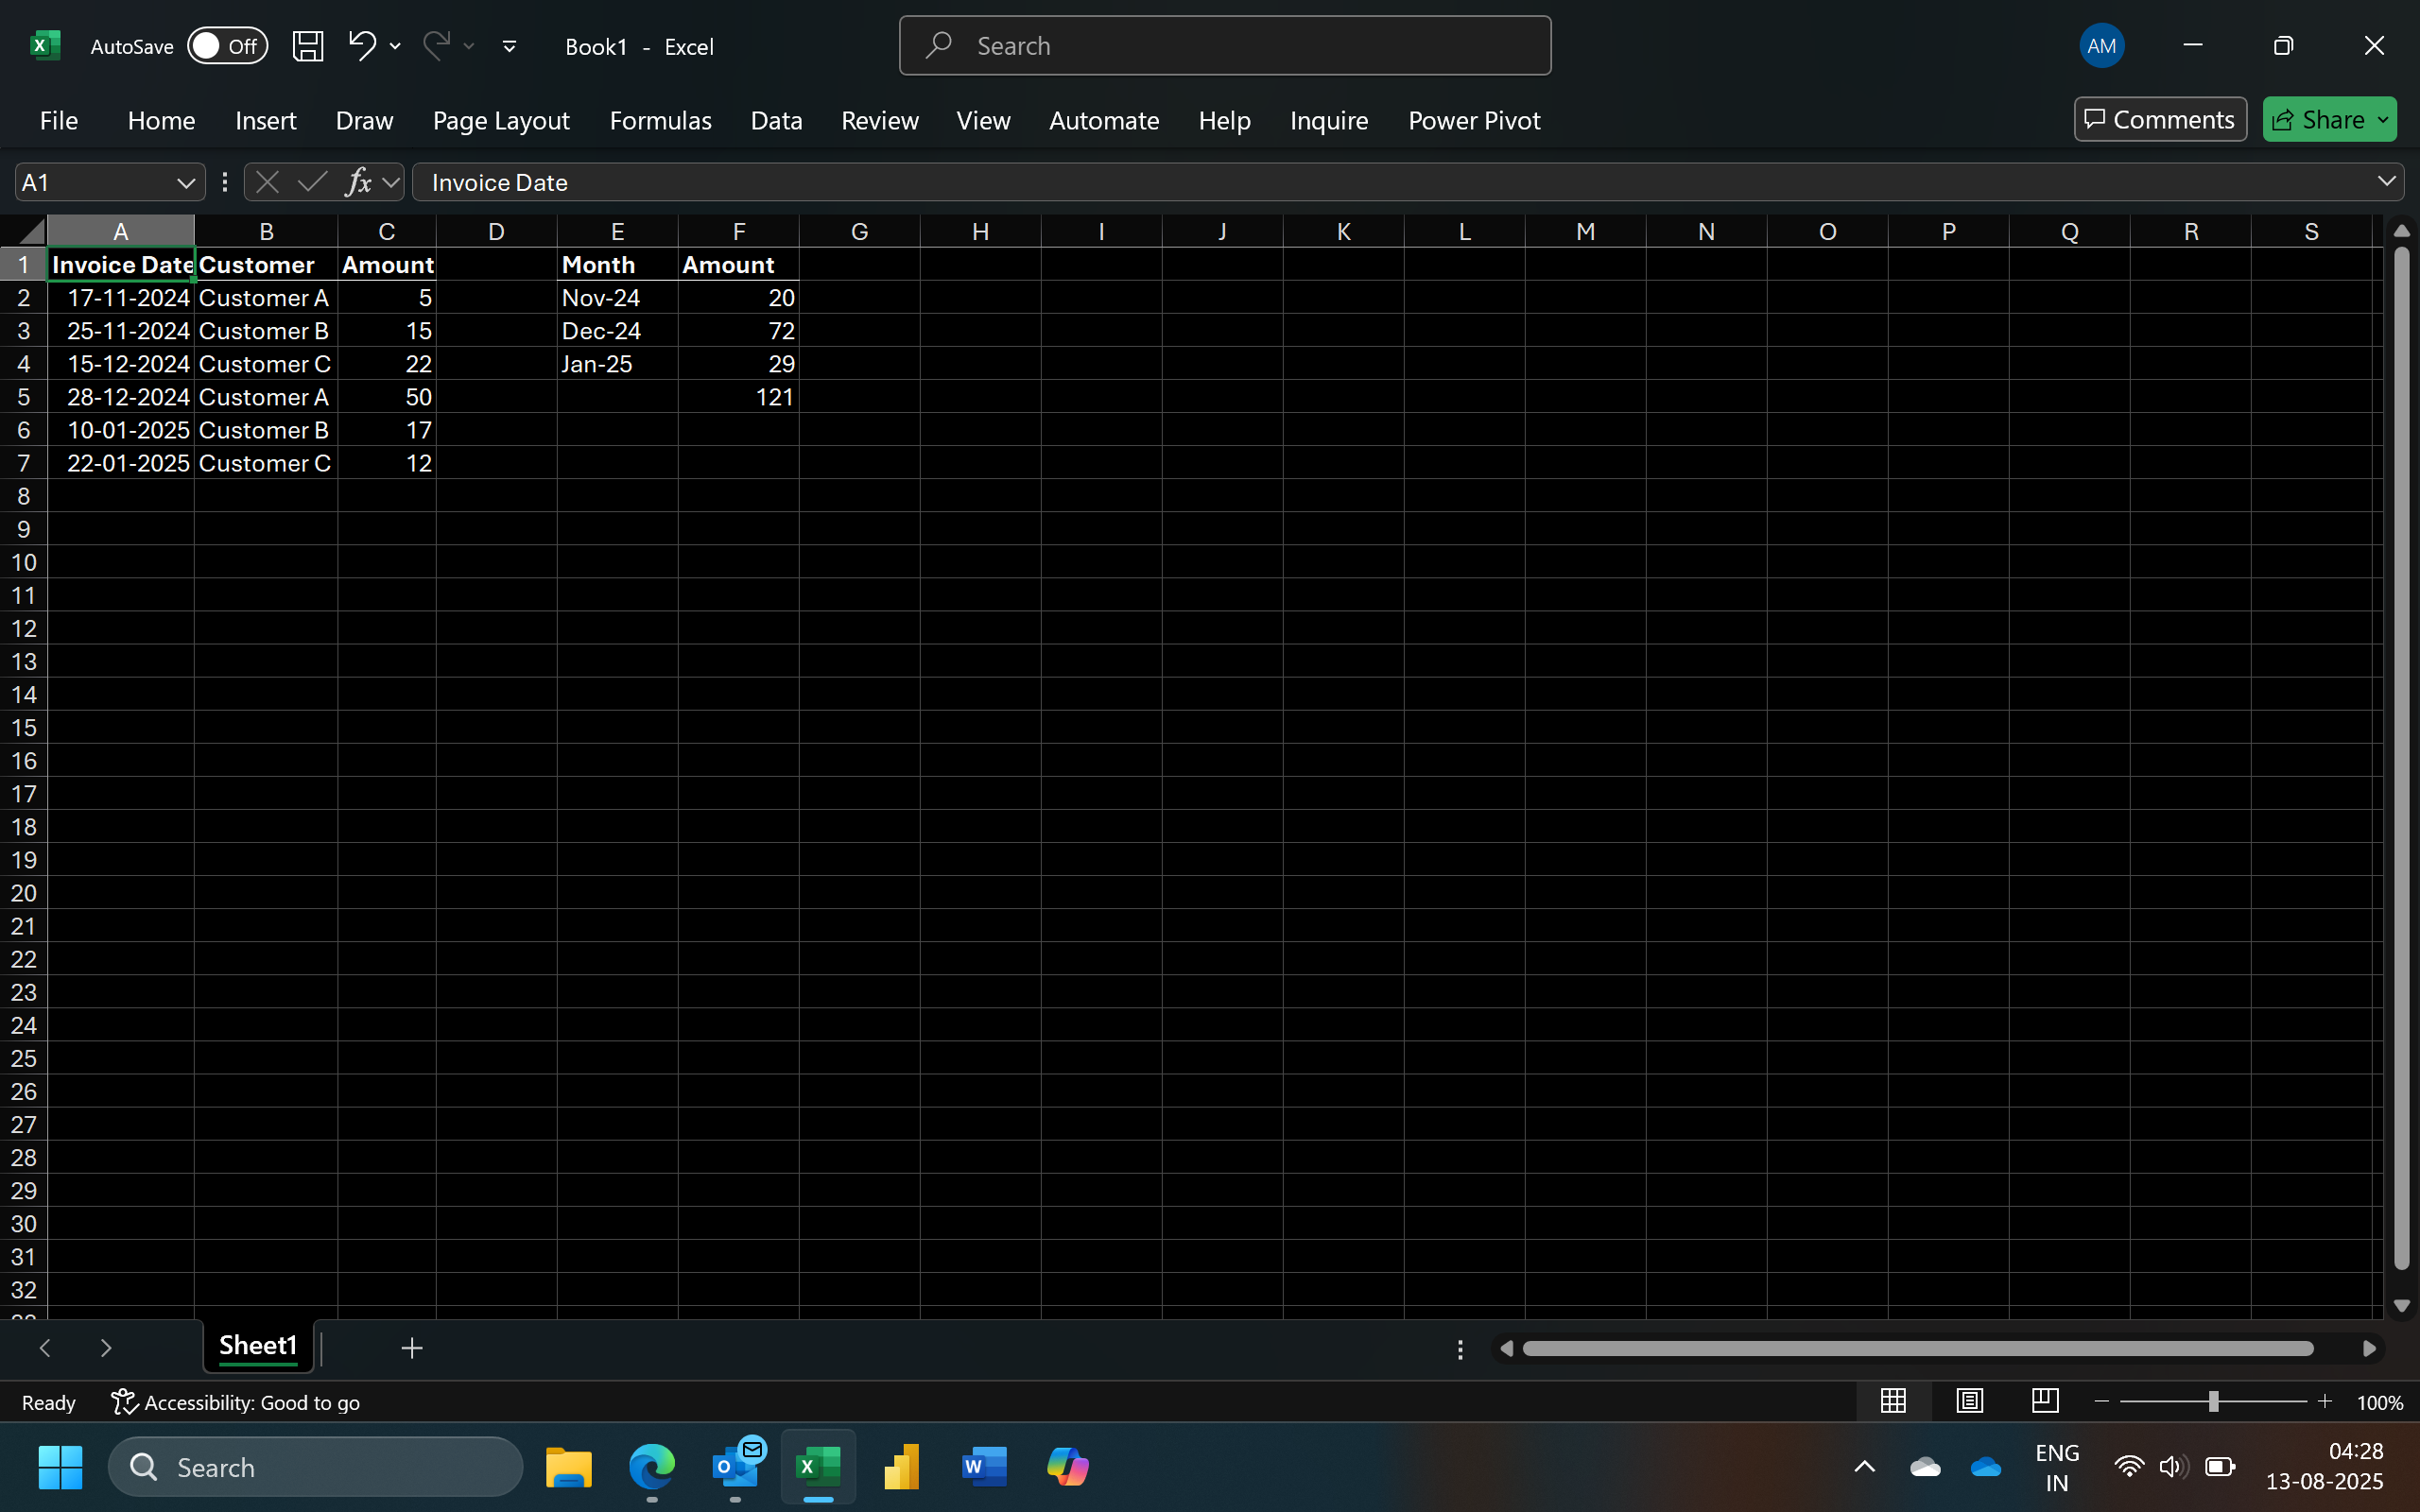Click the Save icon in title bar
This screenshot has width=2420, height=1512.
click(x=307, y=46)
